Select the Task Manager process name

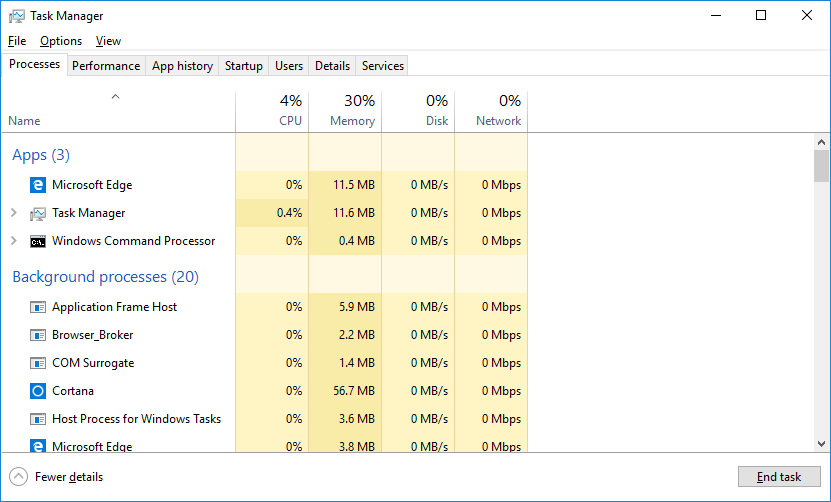pos(89,213)
